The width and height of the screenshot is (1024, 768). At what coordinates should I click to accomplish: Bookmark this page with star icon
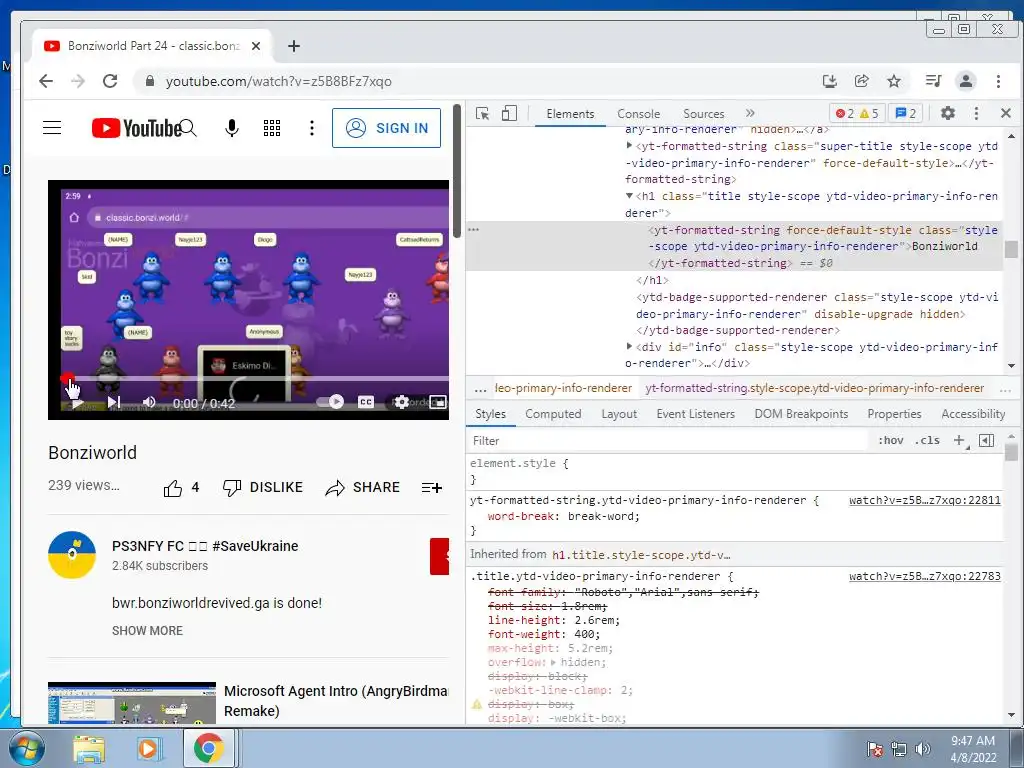point(894,81)
